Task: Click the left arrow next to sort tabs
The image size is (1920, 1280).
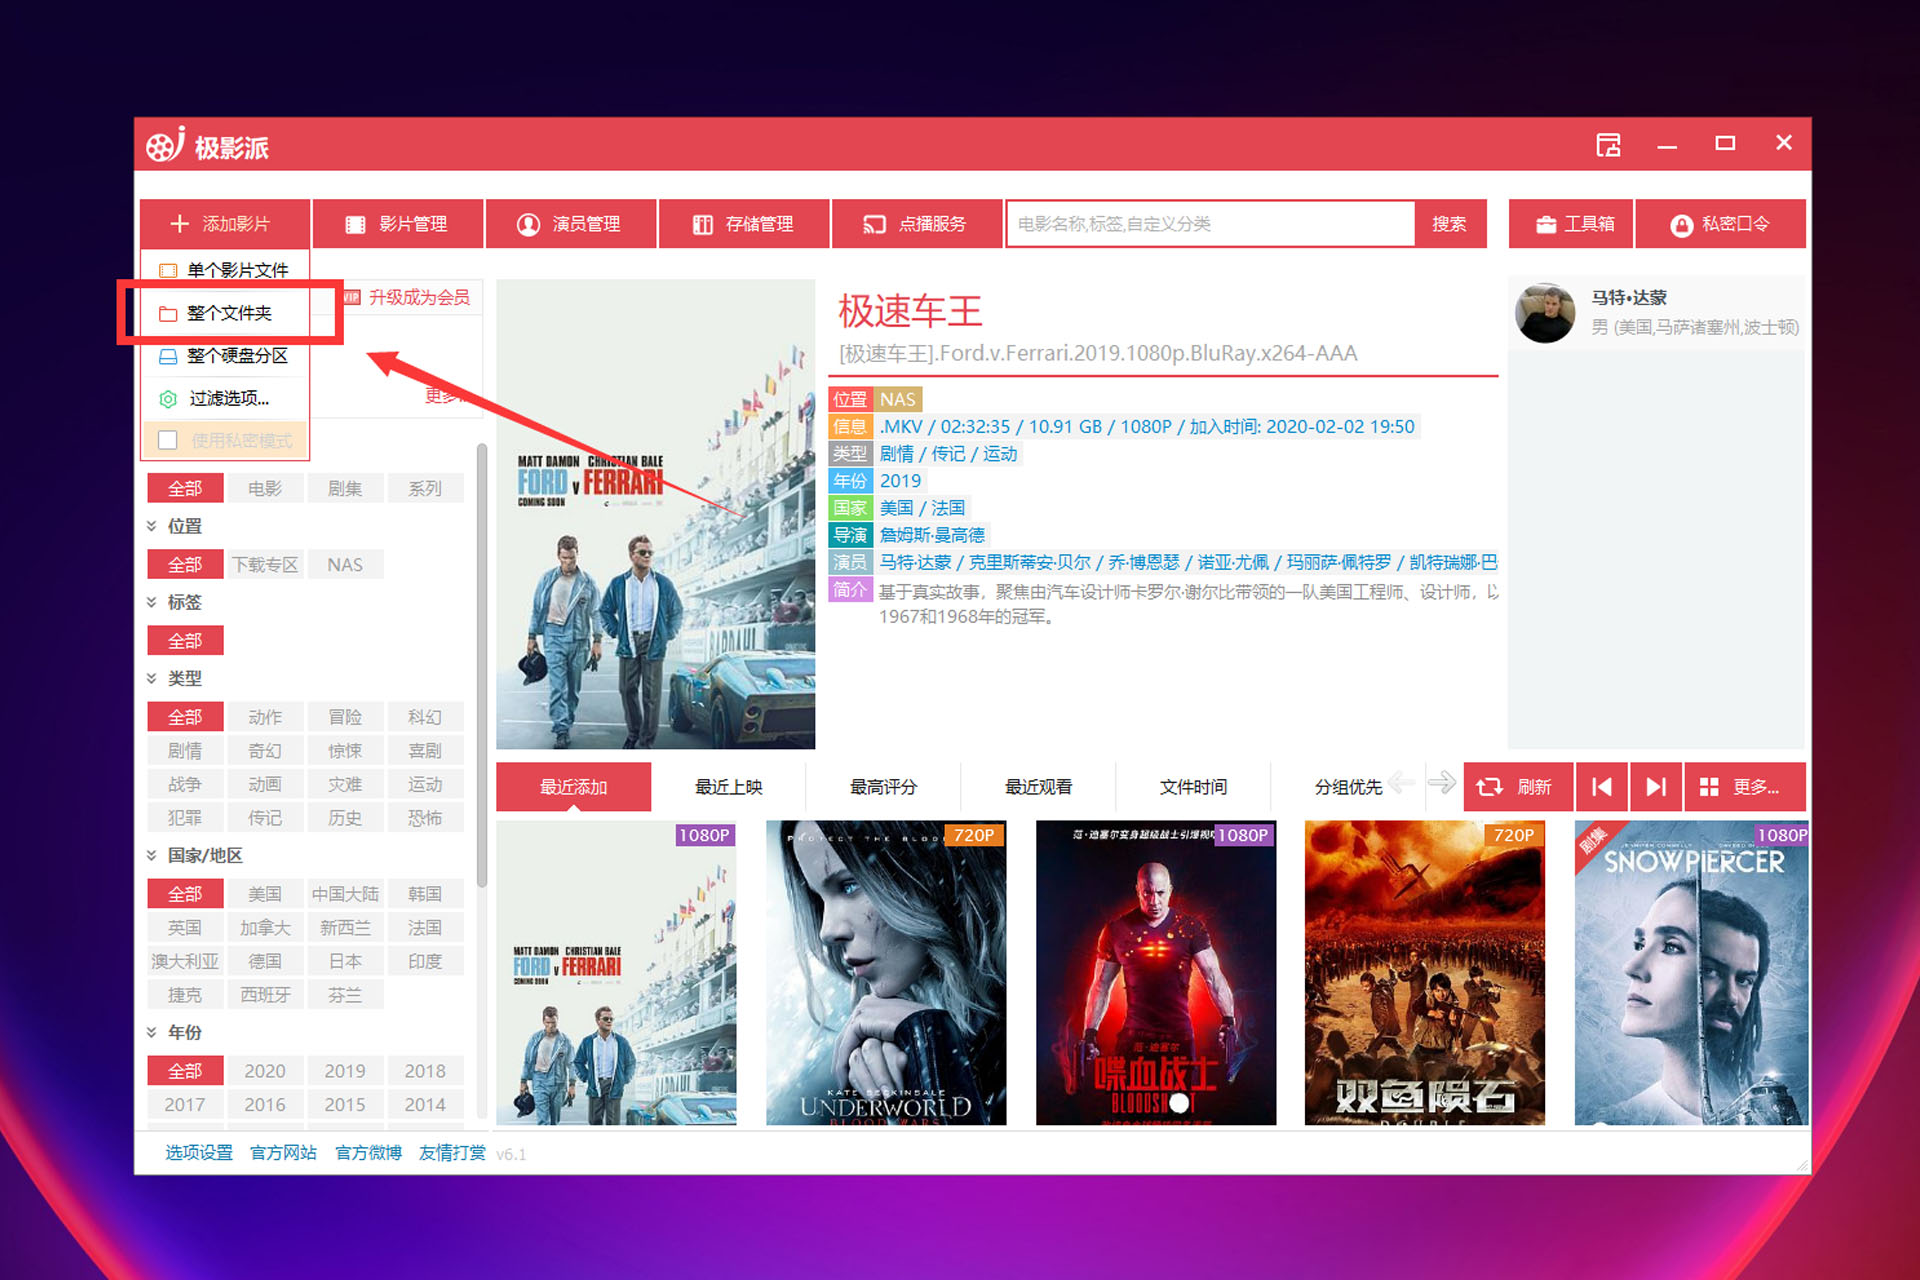Action: tap(1402, 782)
